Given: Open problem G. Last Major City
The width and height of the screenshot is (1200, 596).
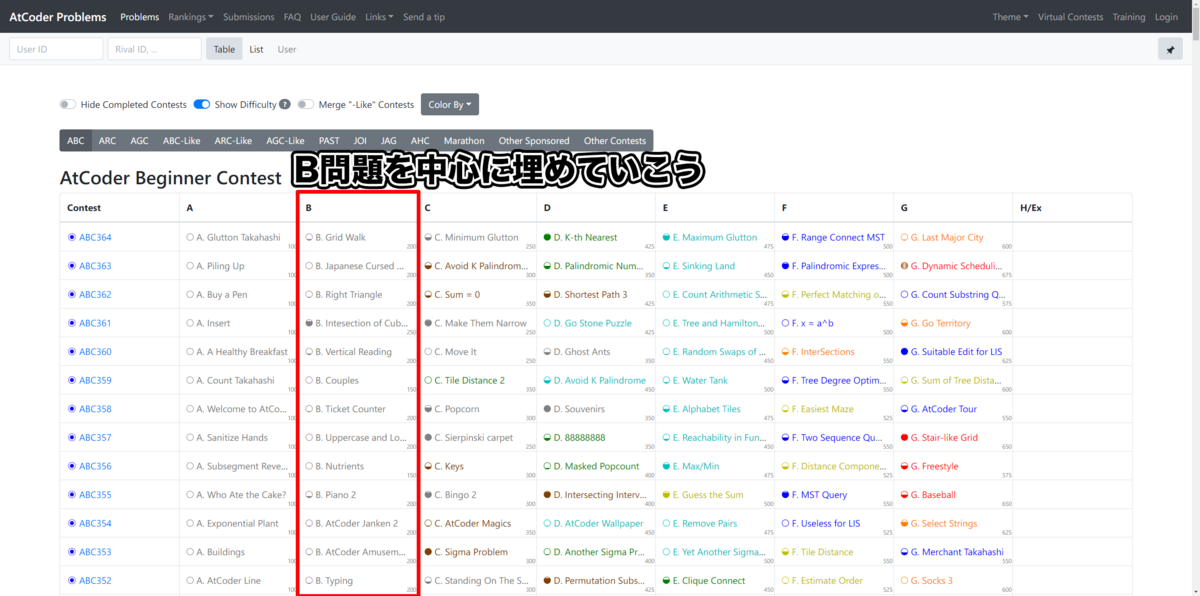Looking at the screenshot, I should point(946,238).
